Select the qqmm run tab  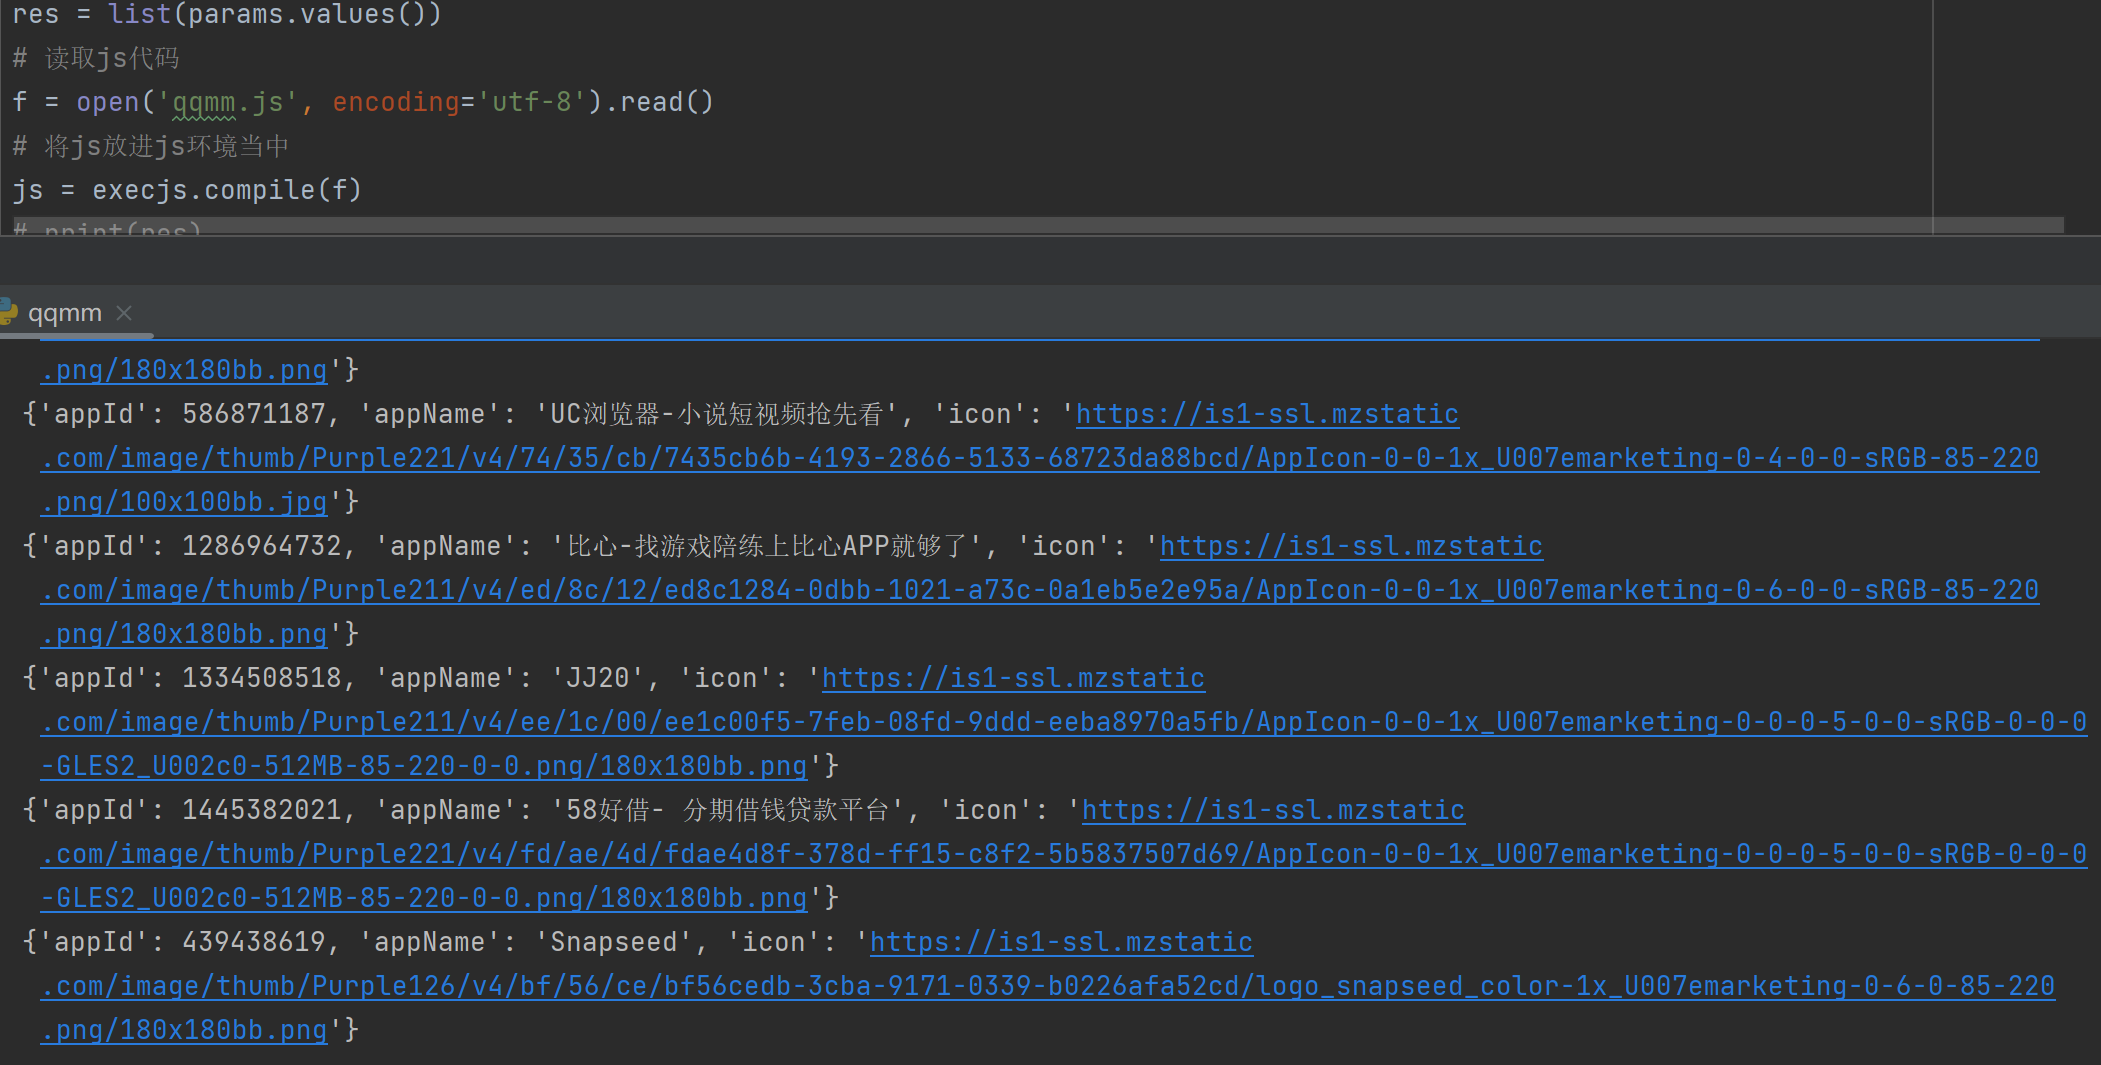click(65, 313)
